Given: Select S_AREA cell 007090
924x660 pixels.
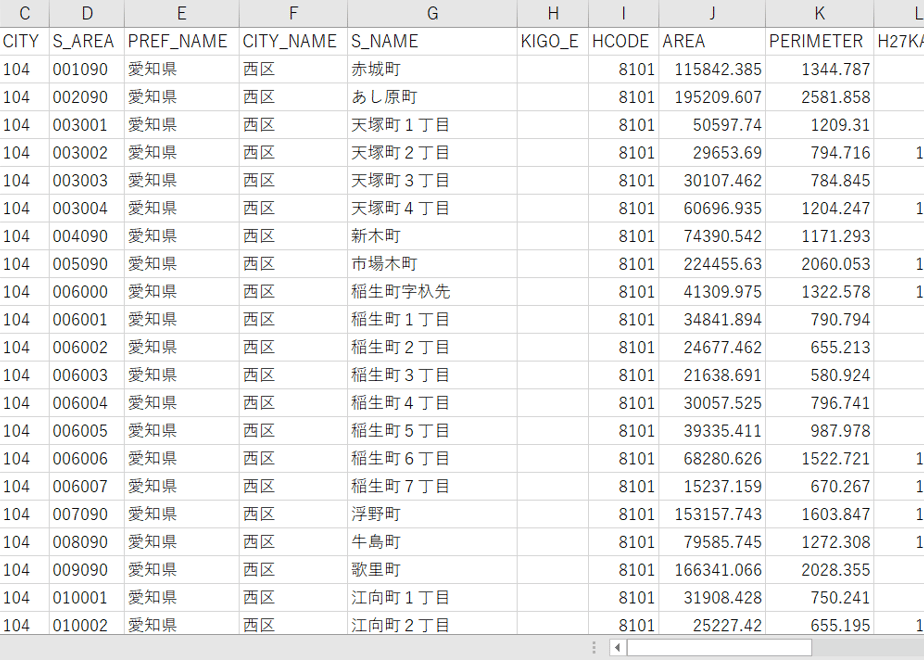Looking at the screenshot, I should (x=87, y=514).
